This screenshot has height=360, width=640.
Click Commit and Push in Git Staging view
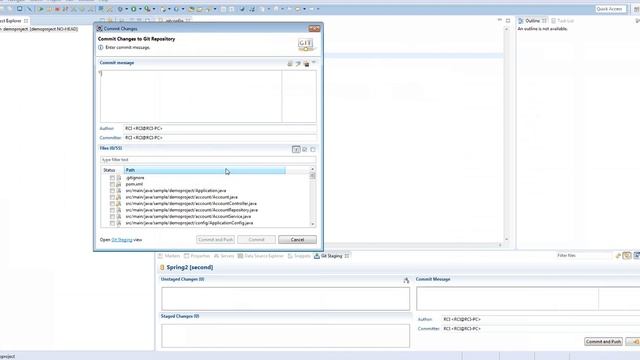pyautogui.click(x=603, y=342)
